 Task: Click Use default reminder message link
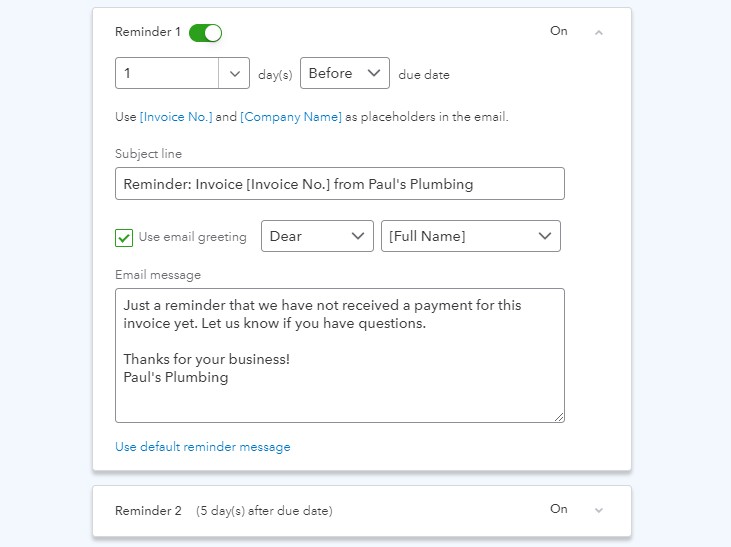[202, 447]
